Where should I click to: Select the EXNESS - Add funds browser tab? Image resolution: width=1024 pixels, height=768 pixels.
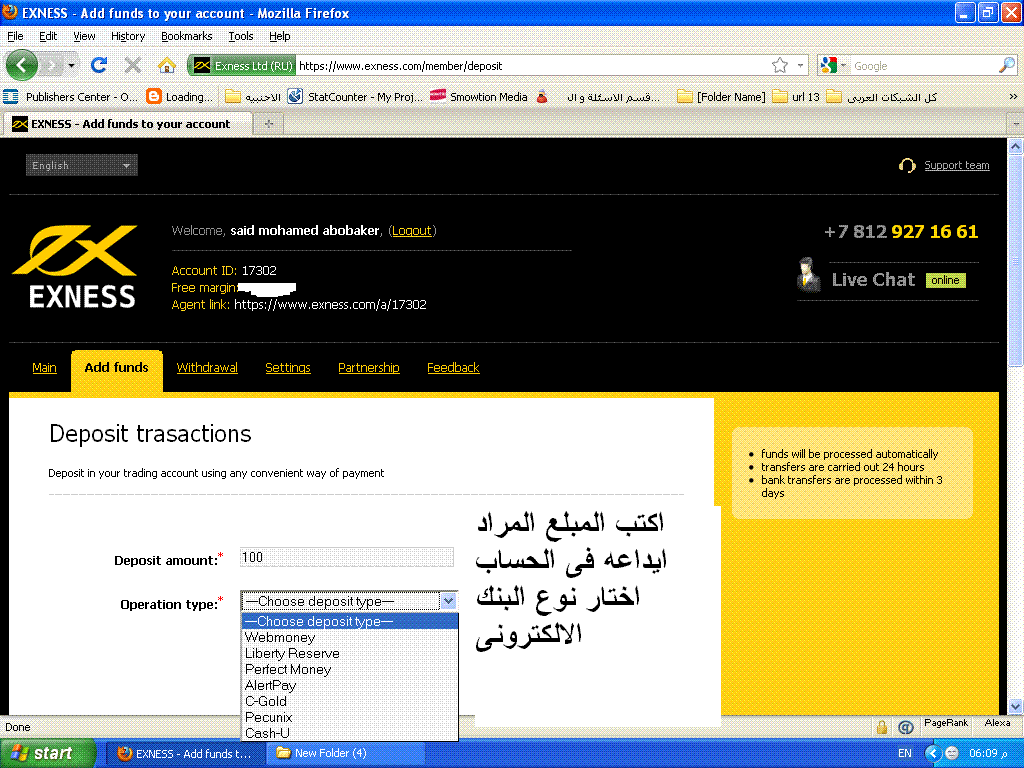pyautogui.click(x=128, y=123)
